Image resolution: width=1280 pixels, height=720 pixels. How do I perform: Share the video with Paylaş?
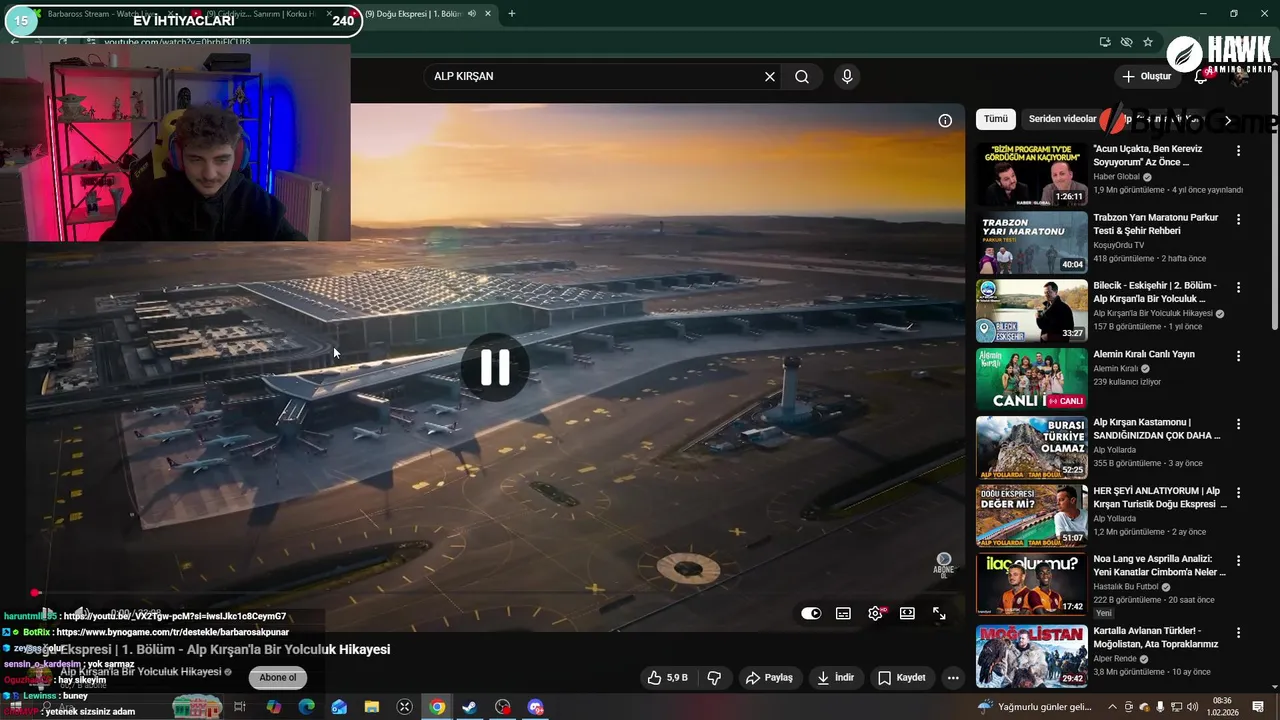[x=769, y=678]
